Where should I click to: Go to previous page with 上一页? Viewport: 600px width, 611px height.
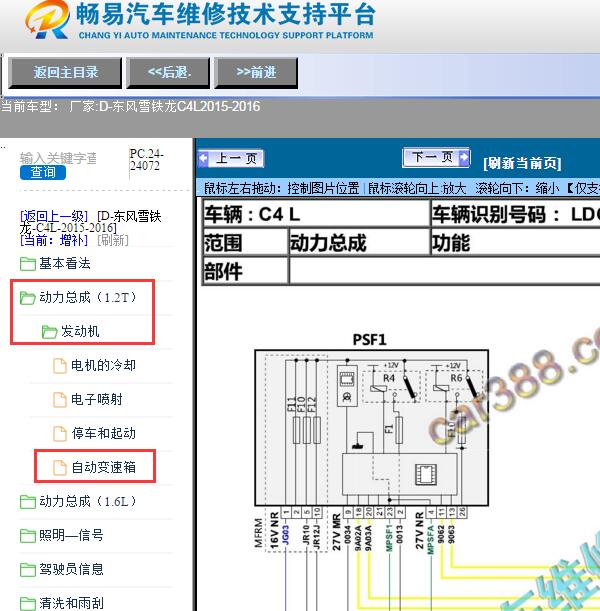click(x=231, y=158)
